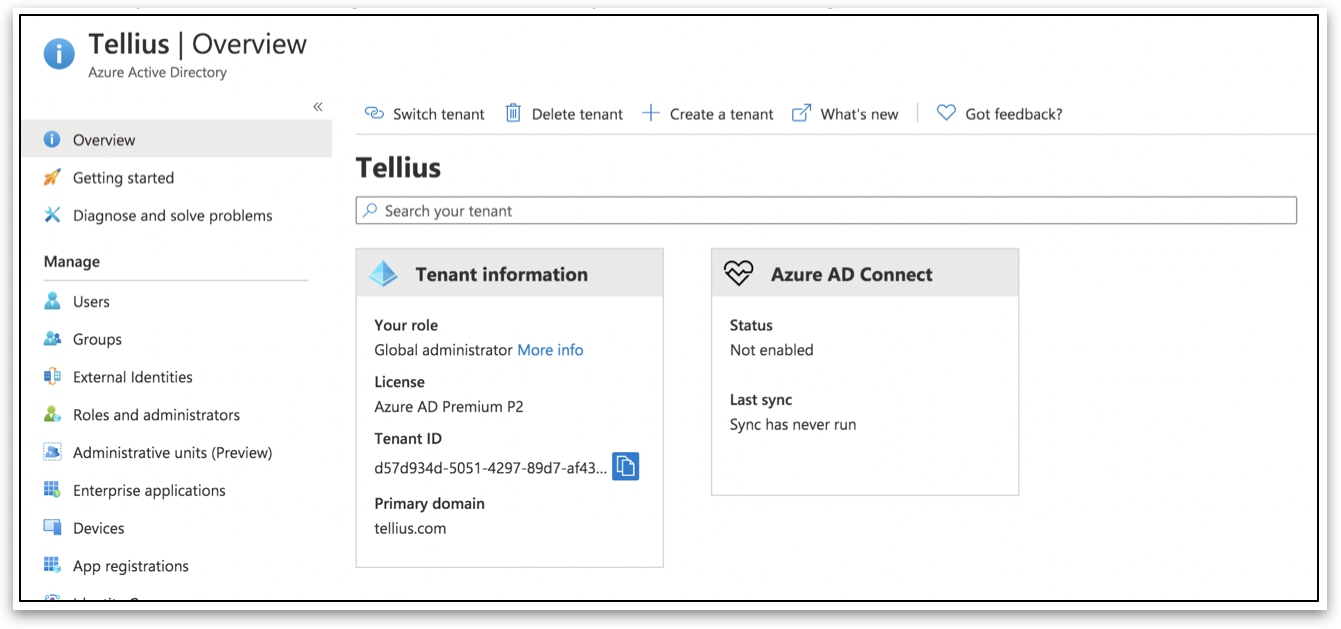Open the Devices section
This screenshot has height=629, width=1341.
[x=98, y=528]
